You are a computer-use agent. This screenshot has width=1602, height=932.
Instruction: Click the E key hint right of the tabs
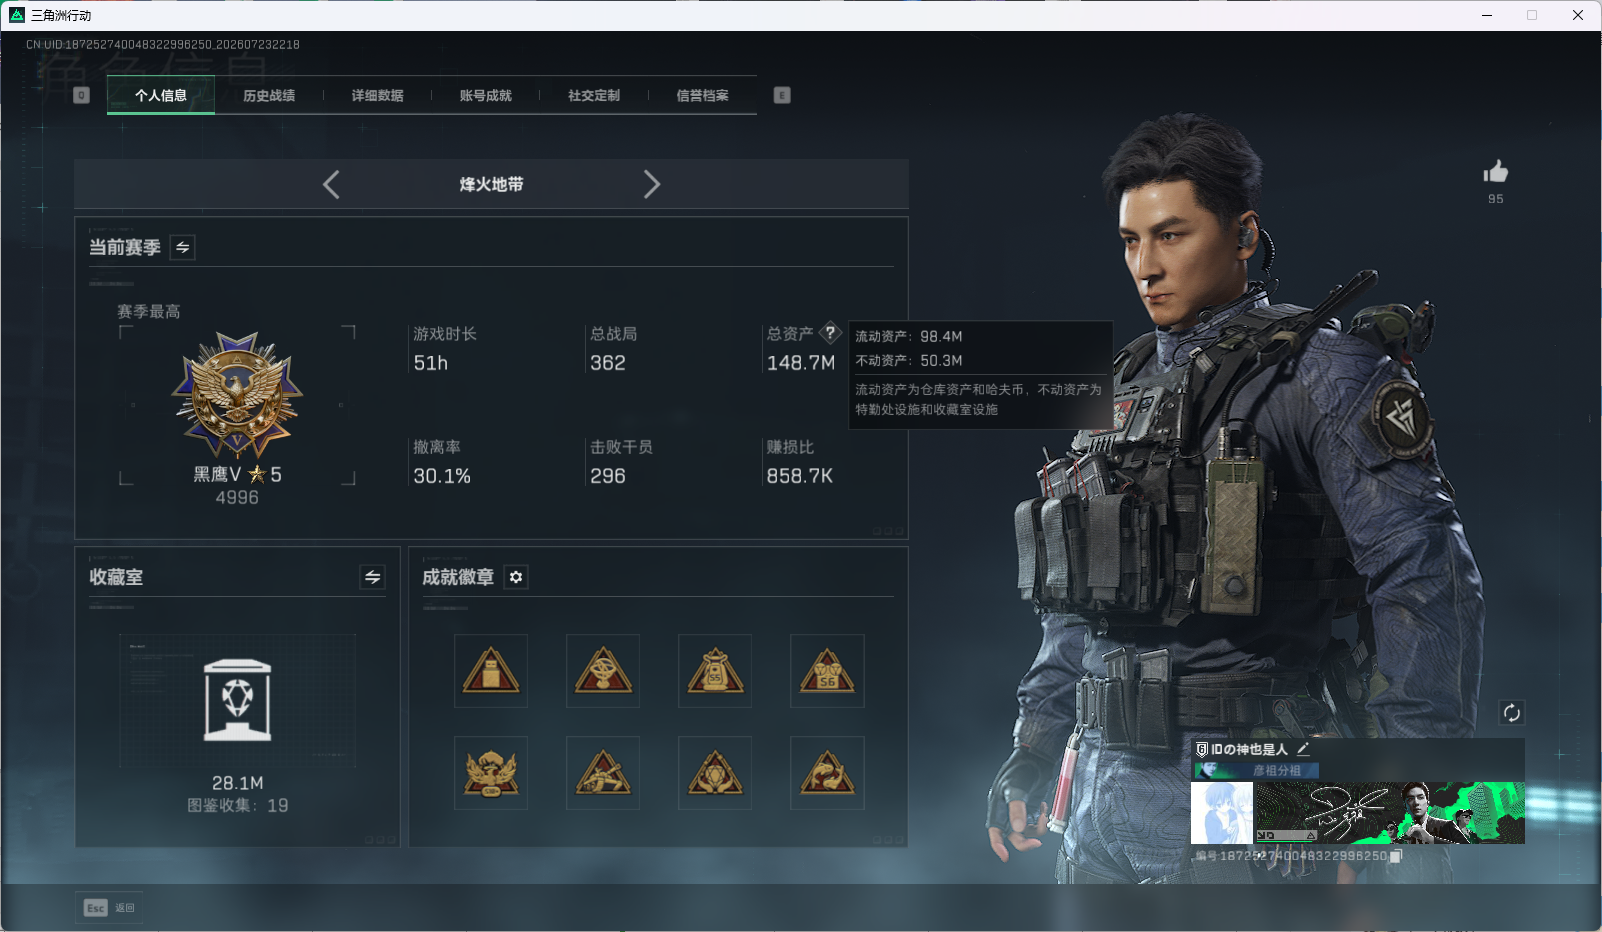click(x=782, y=95)
